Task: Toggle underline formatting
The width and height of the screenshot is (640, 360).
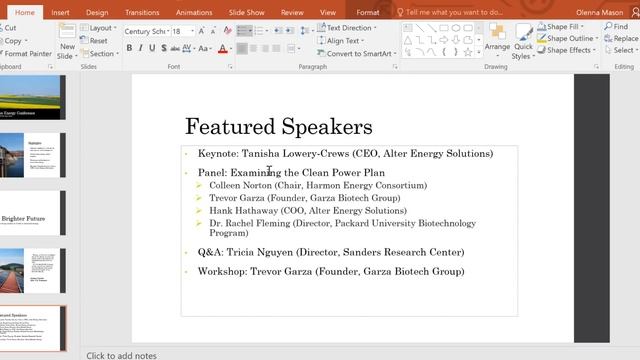Action: [x=152, y=48]
